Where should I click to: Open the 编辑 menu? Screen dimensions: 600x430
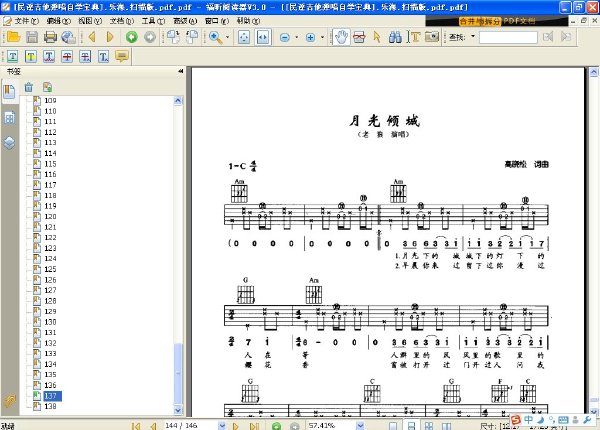click(58, 21)
